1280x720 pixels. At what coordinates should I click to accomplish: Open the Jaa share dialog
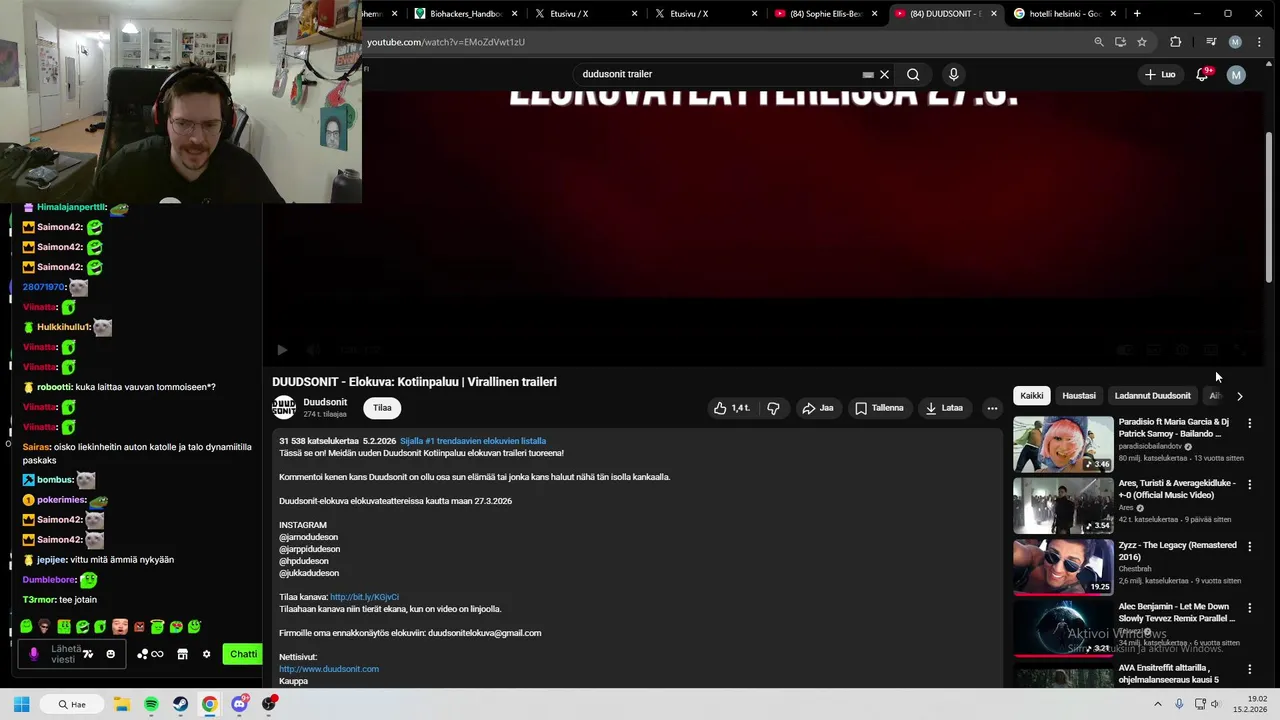click(817, 408)
